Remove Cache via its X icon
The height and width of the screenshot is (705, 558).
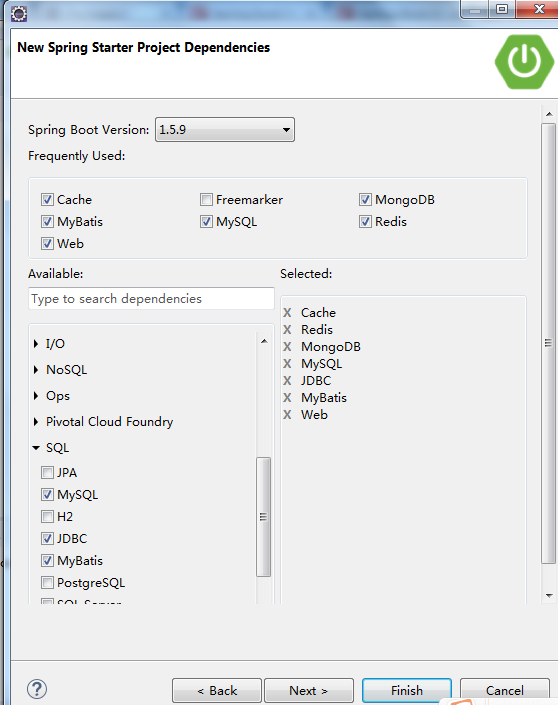pyautogui.click(x=287, y=312)
